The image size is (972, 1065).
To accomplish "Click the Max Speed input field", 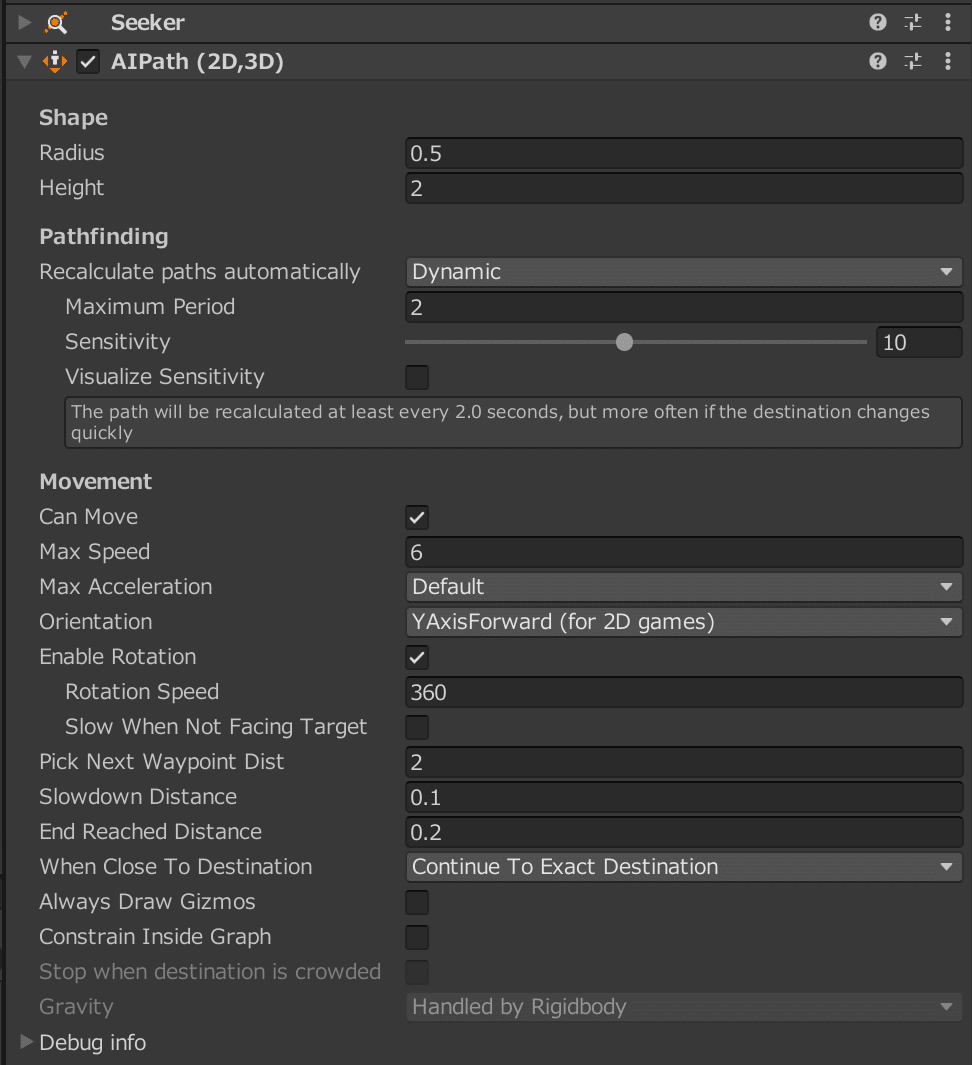I will click(683, 552).
